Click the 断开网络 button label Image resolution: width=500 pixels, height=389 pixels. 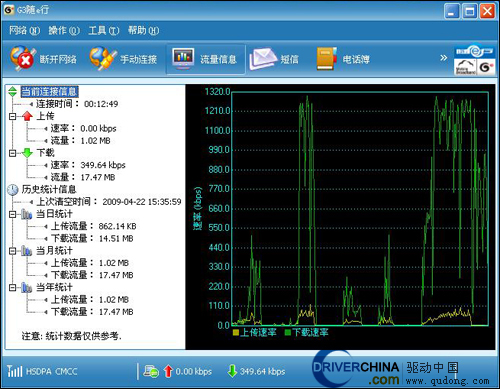(58, 59)
